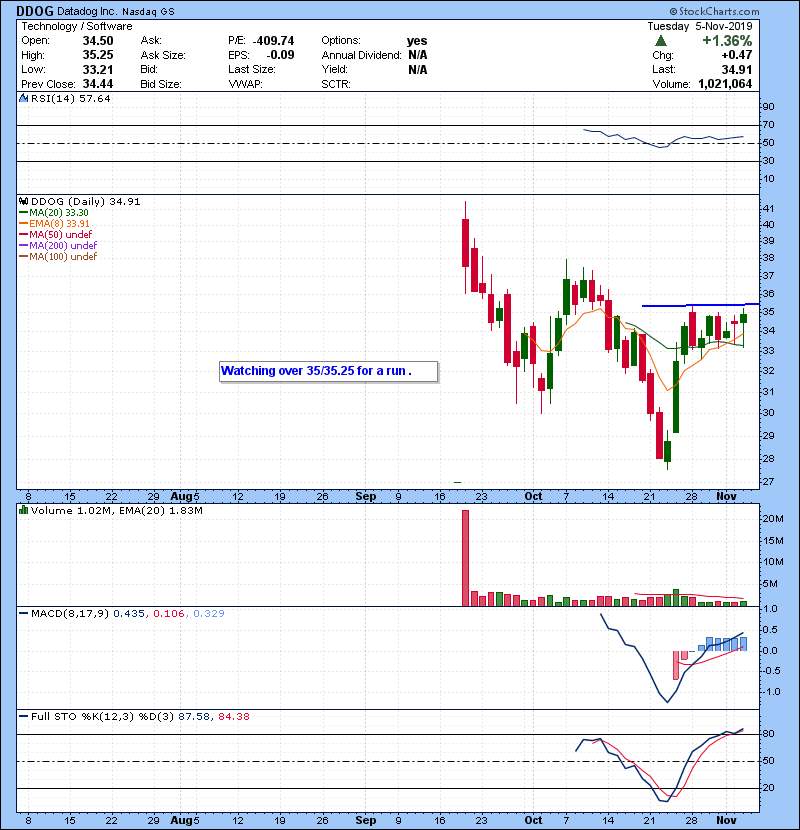Click the MACD(8,17,9) indicator label
The image size is (800, 830).
(70, 614)
